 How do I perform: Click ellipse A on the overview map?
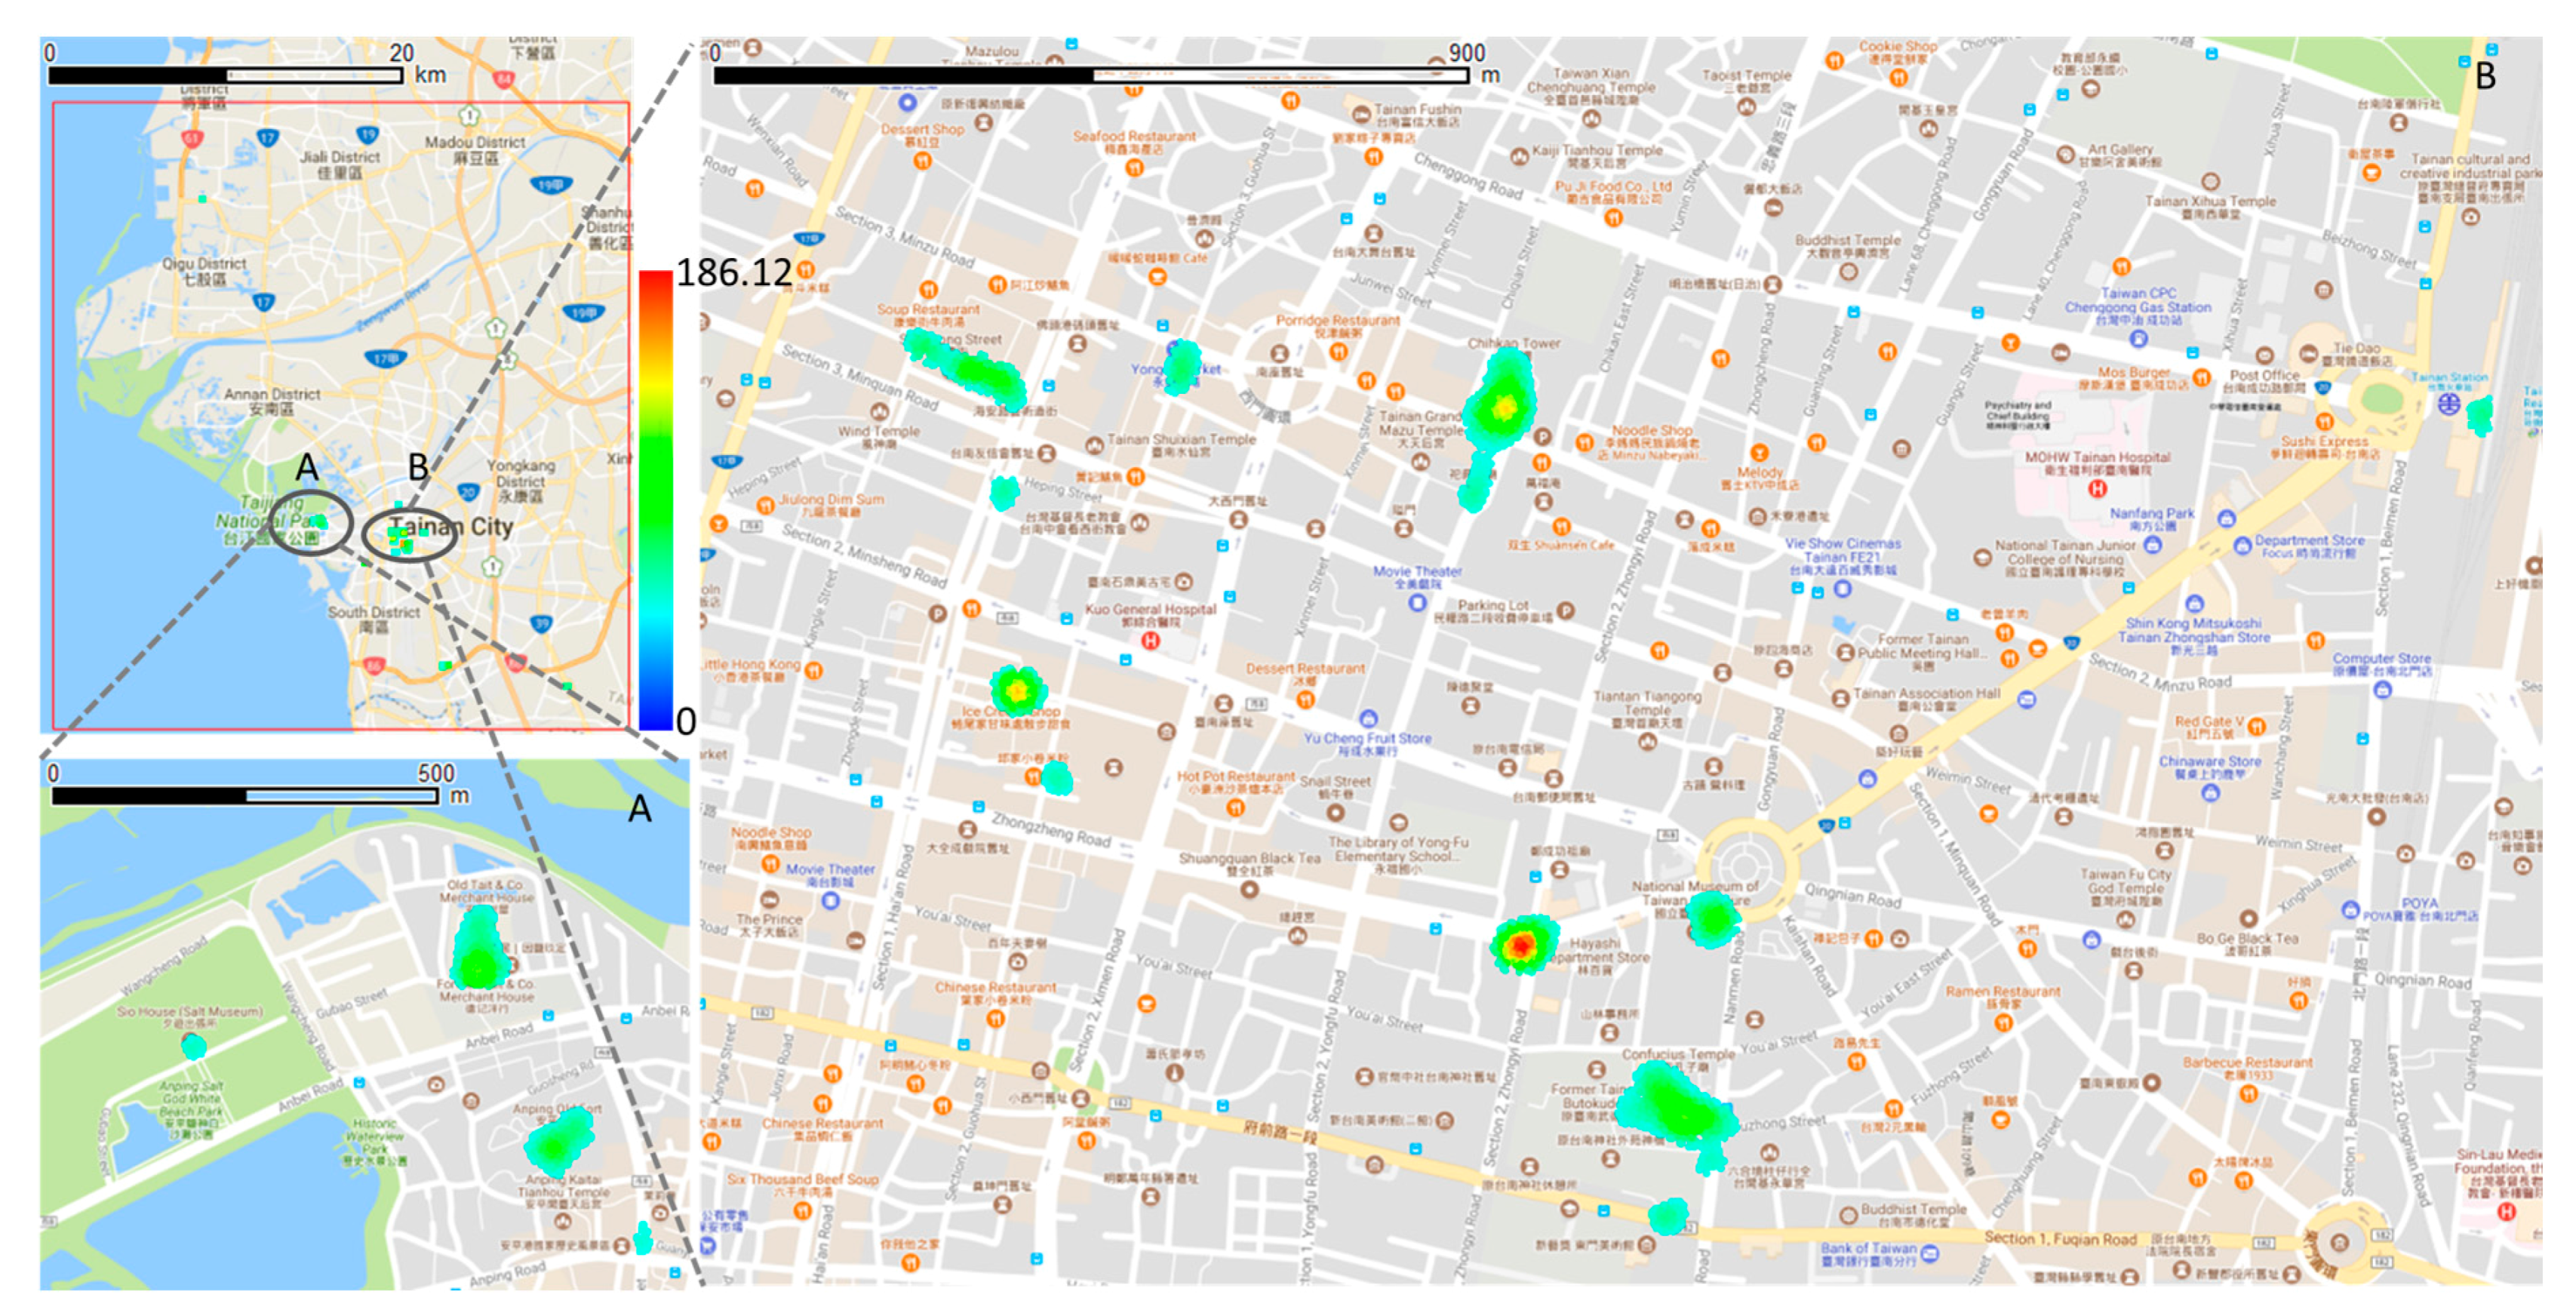[311, 521]
